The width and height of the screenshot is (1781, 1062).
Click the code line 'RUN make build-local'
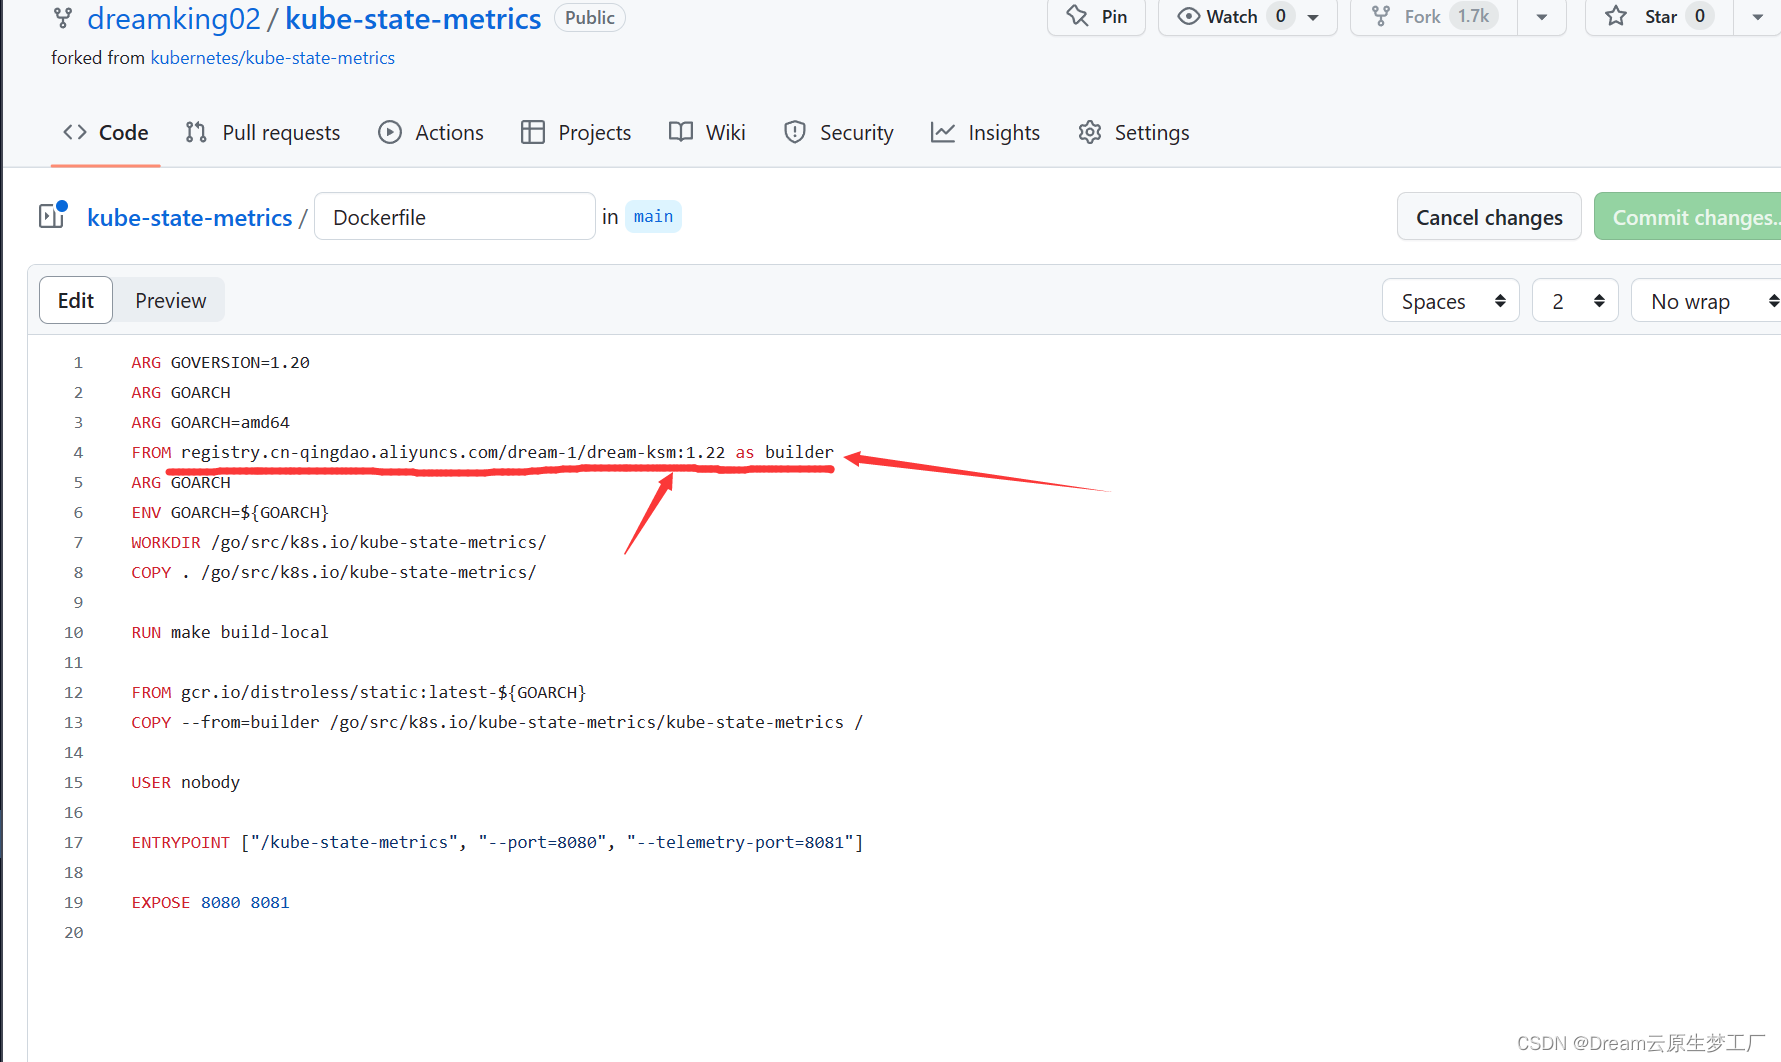tap(230, 632)
